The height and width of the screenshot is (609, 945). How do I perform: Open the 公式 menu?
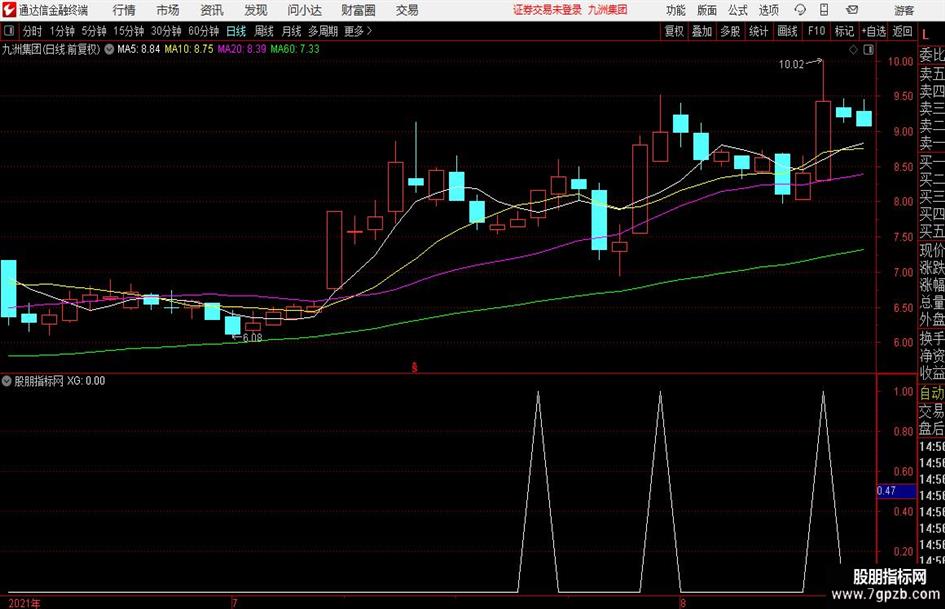tap(738, 10)
